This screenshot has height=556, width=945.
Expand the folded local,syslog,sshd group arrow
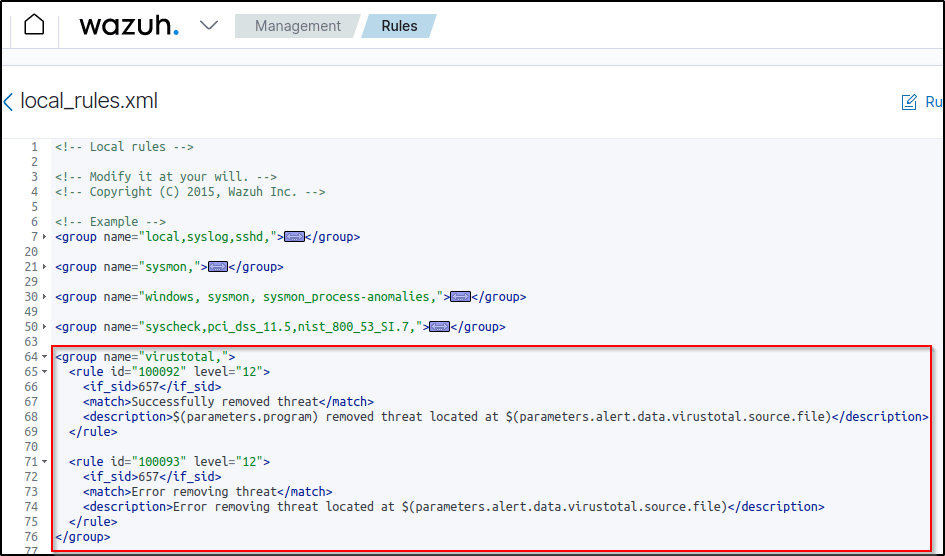(45, 238)
